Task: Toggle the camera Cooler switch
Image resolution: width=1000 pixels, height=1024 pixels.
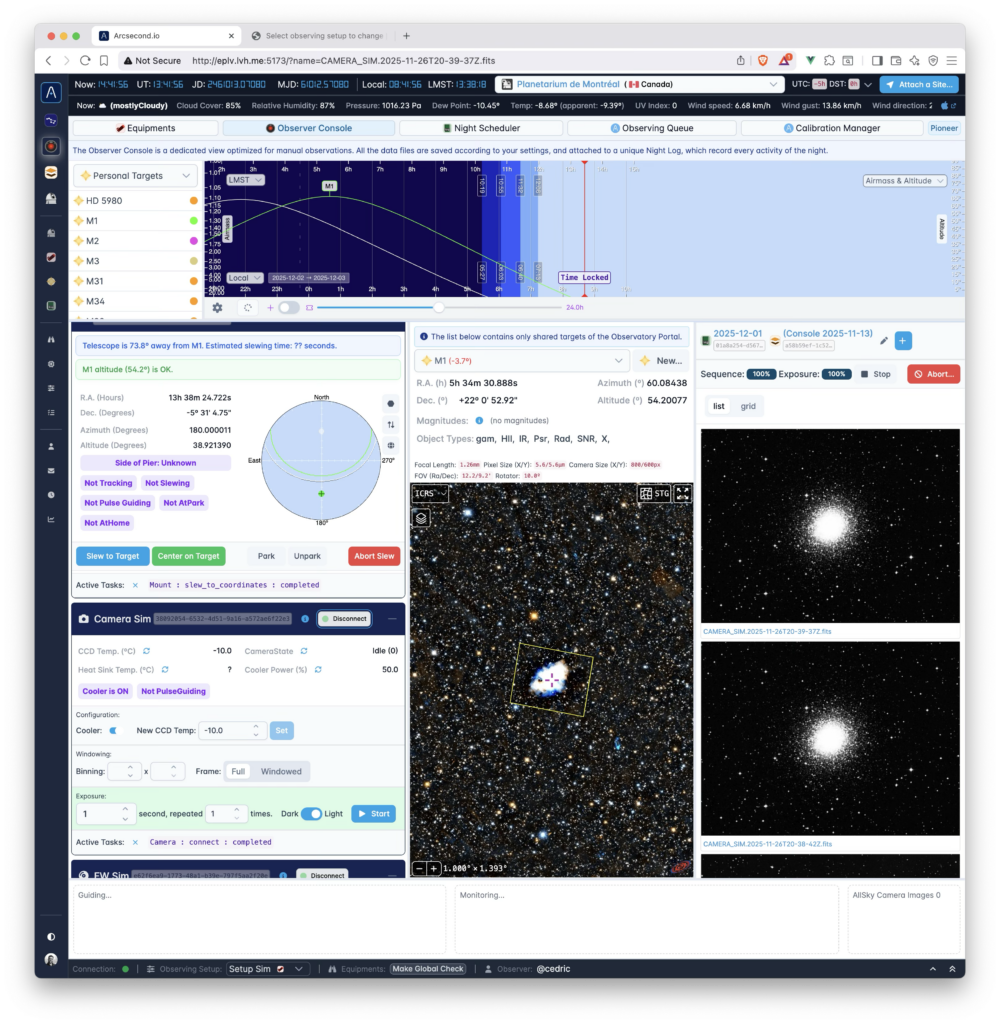Action: tap(113, 731)
